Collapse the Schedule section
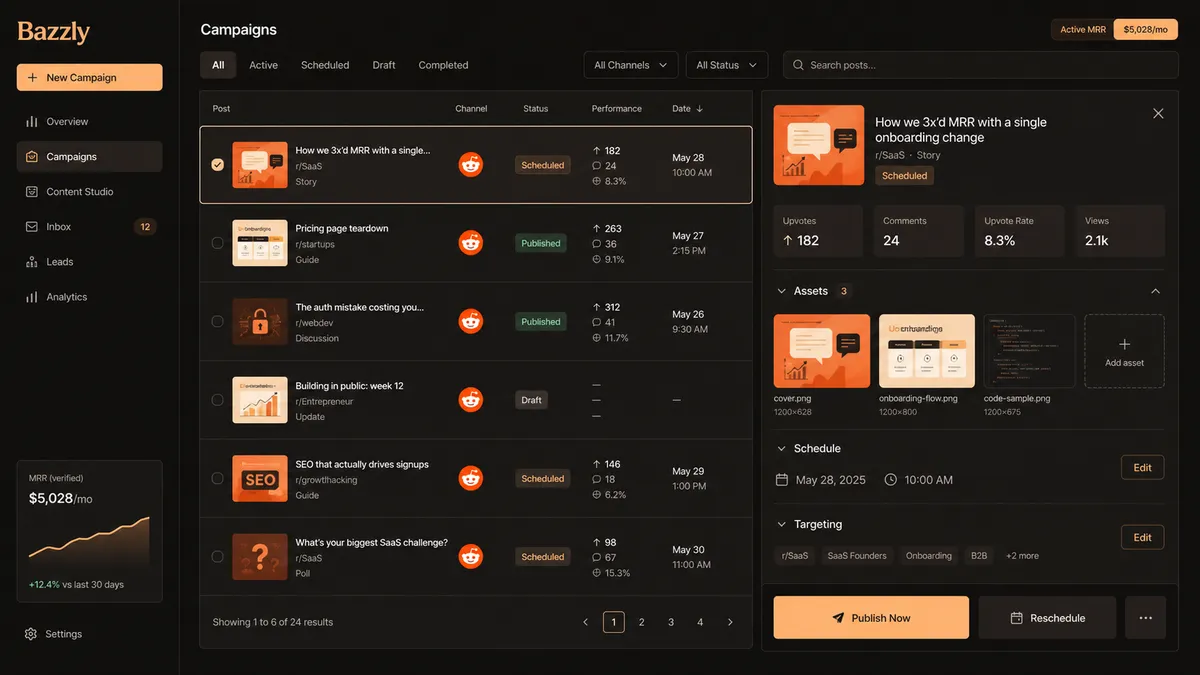This screenshot has width=1200, height=675. pyautogui.click(x=782, y=449)
